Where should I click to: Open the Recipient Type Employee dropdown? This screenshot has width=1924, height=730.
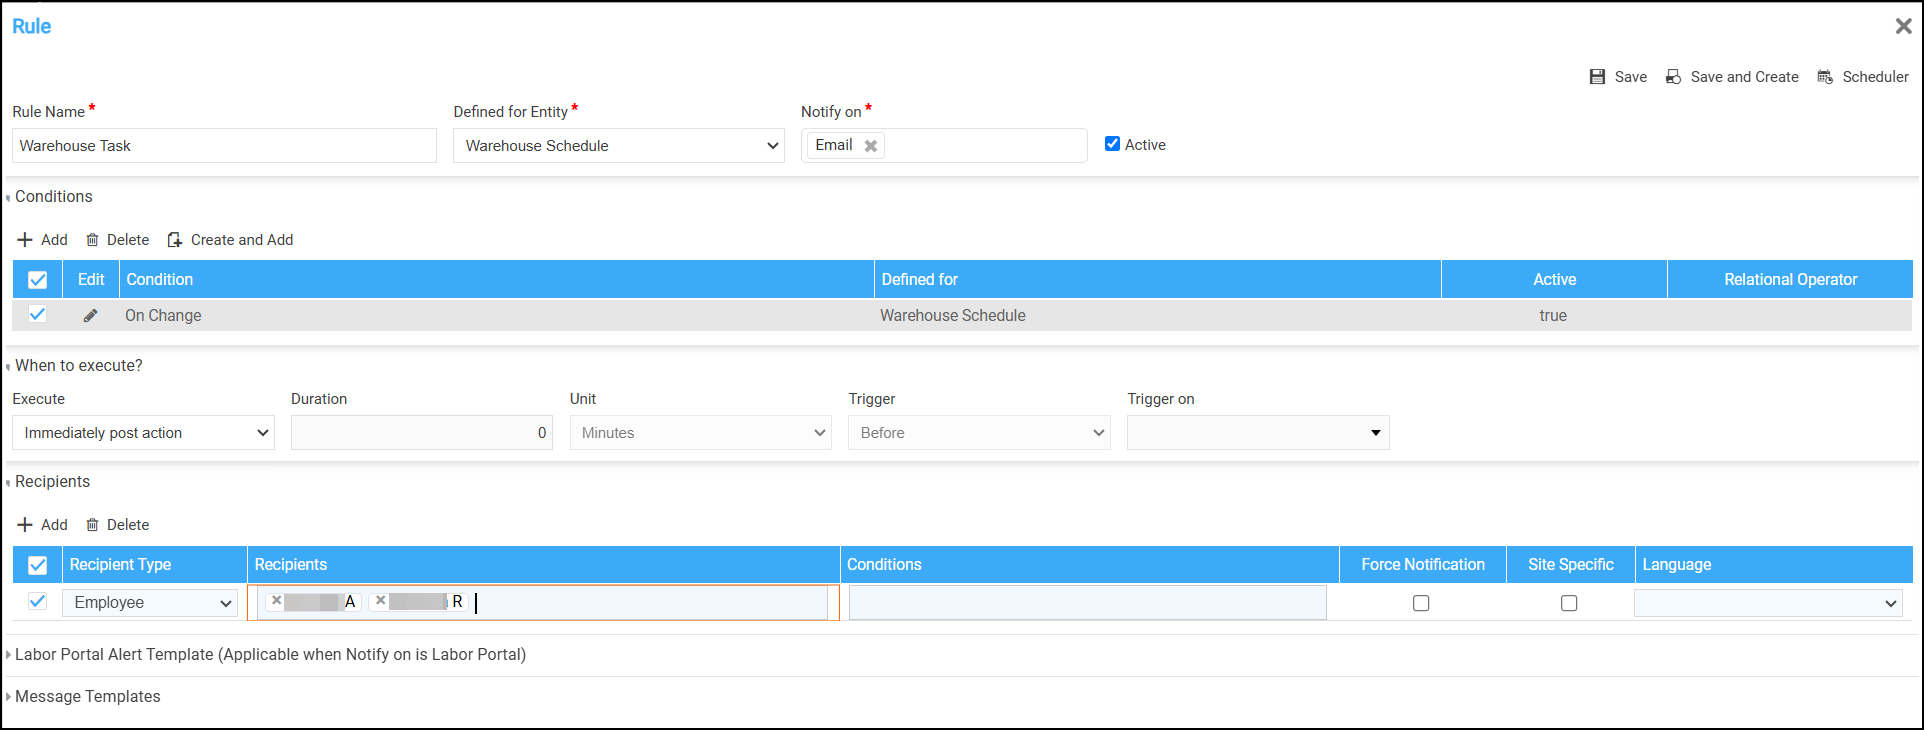[x=150, y=603]
